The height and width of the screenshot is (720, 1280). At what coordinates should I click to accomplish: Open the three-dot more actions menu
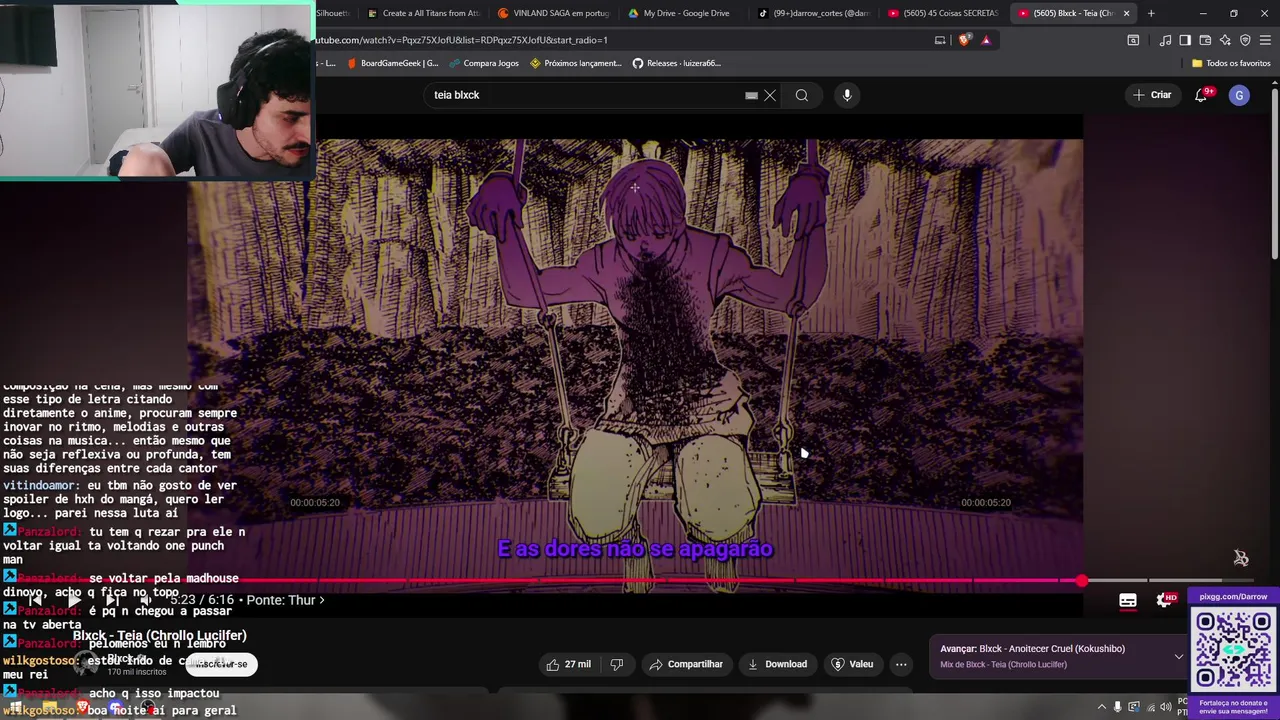pyautogui.click(x=901, y=664)
